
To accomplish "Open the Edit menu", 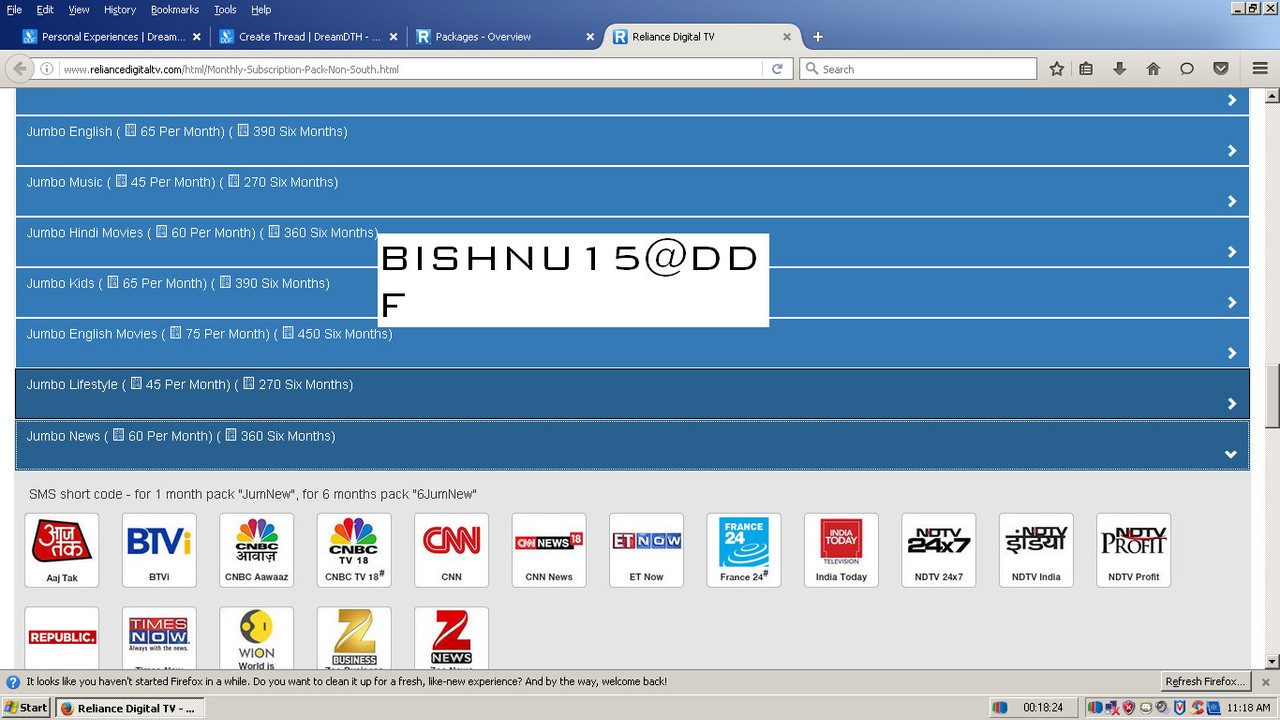I will coord(45,10).
